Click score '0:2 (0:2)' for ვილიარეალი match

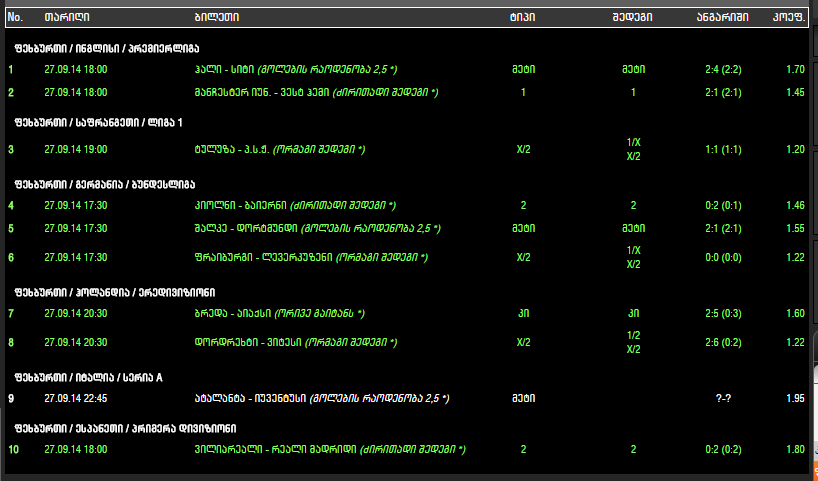point(723,450)
